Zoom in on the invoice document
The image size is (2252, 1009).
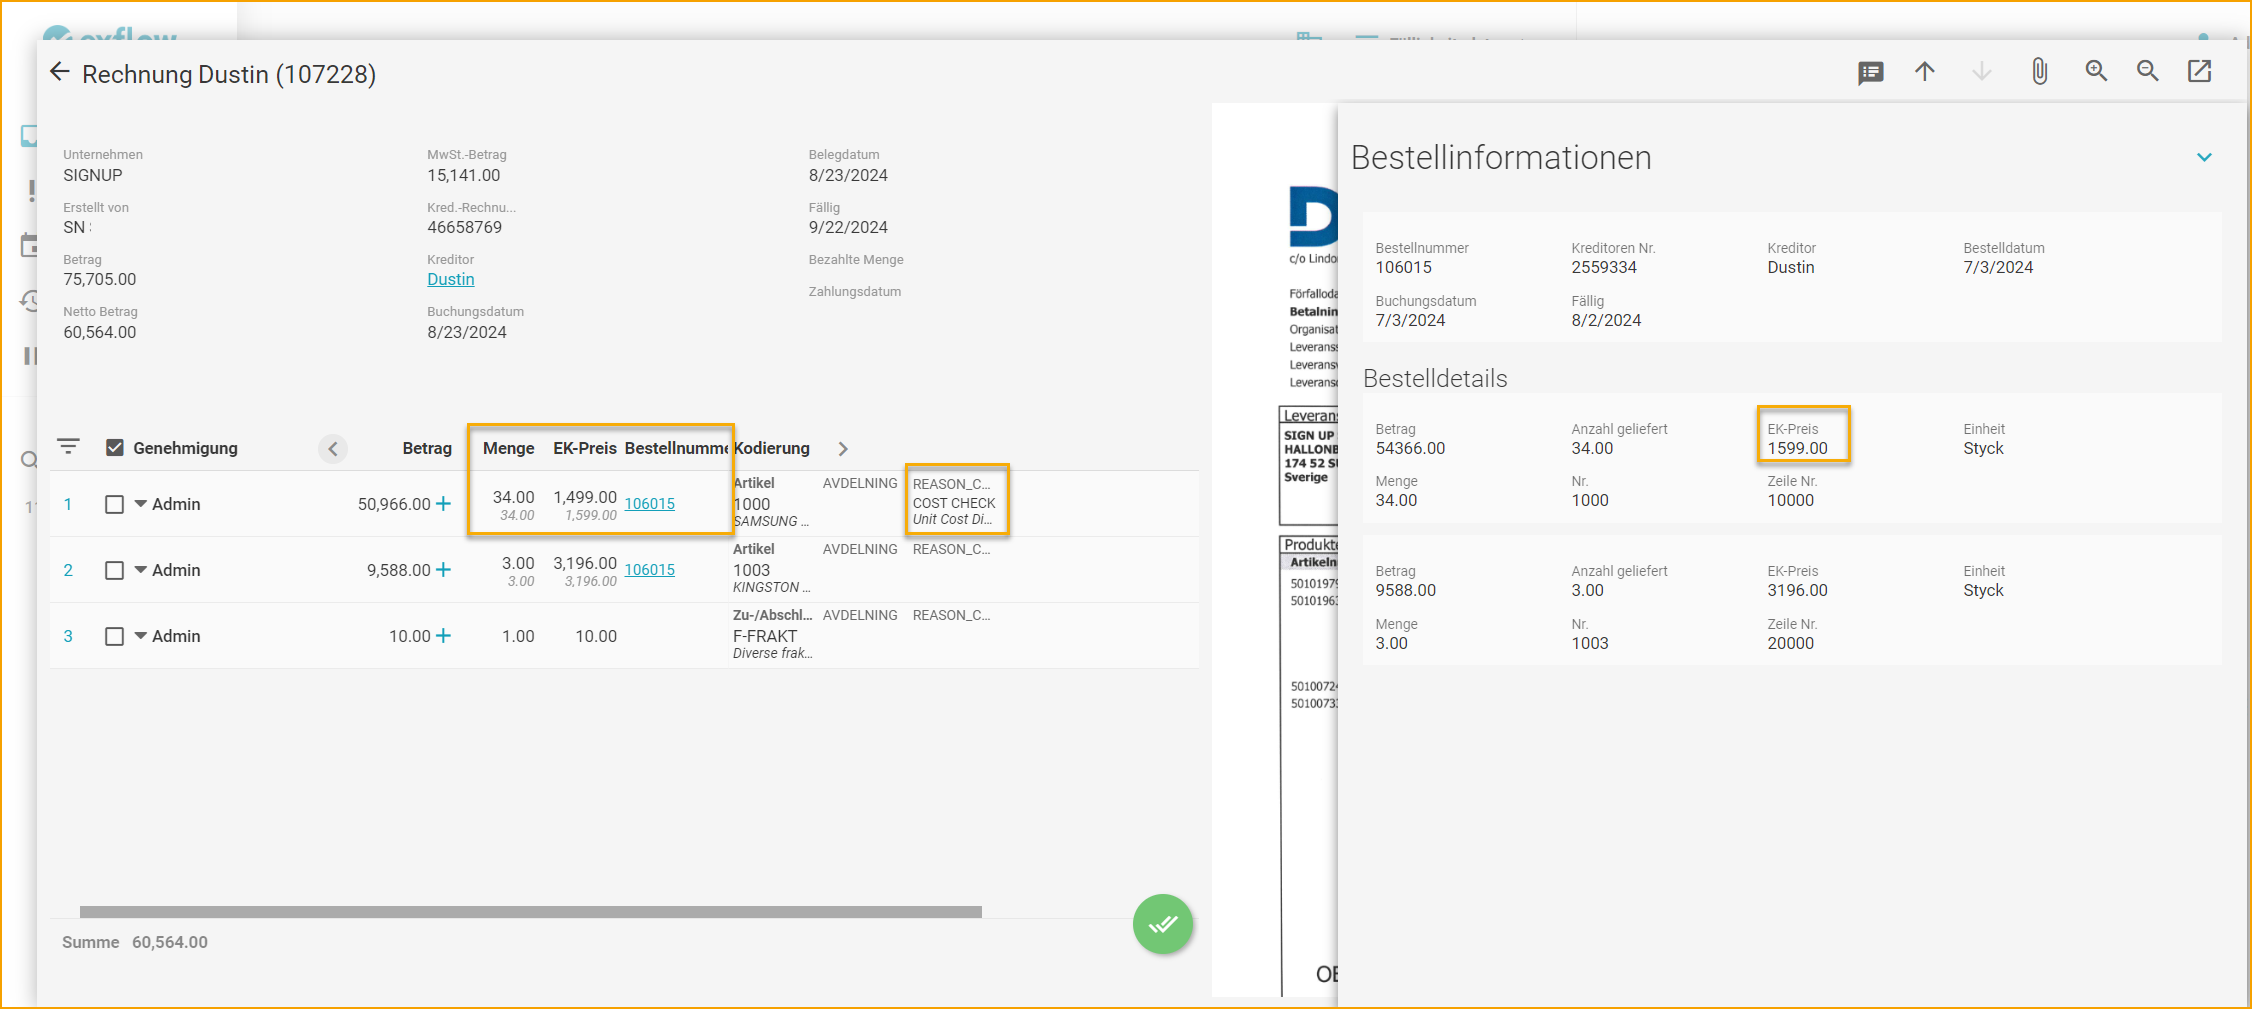2096,72
